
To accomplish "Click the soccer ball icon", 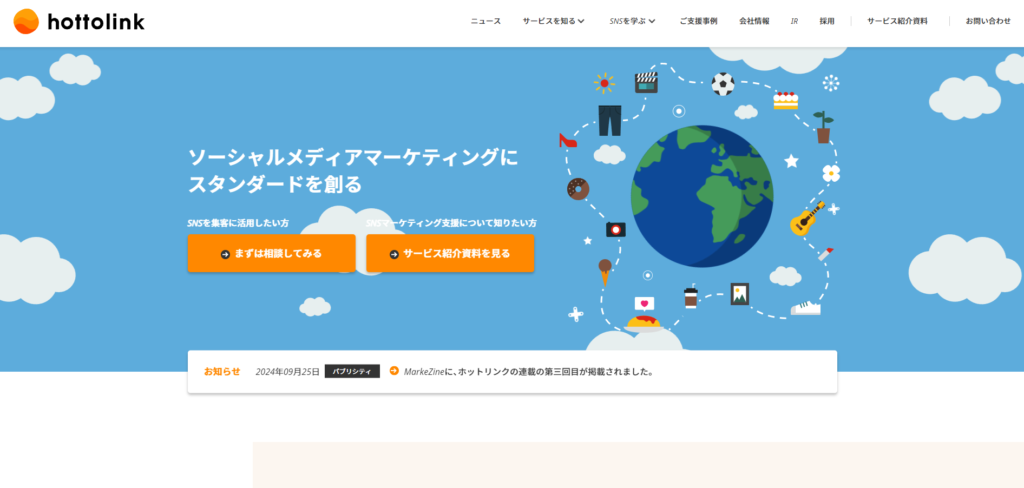I will point(723,84).
